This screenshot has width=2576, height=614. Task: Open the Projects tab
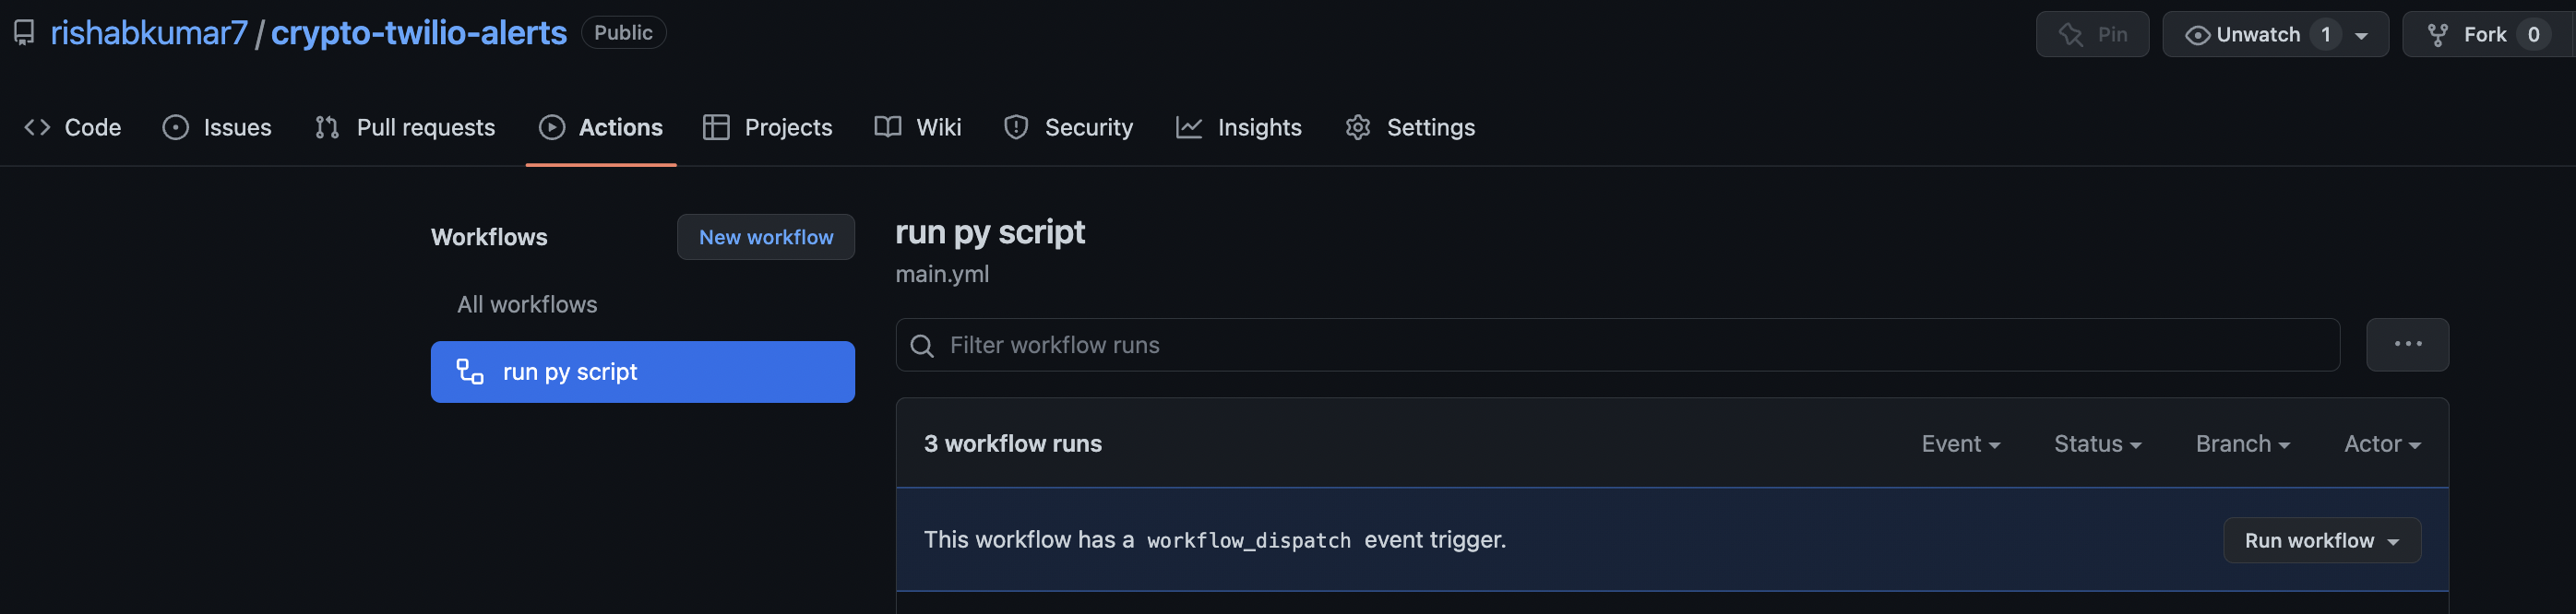point(768,127)
